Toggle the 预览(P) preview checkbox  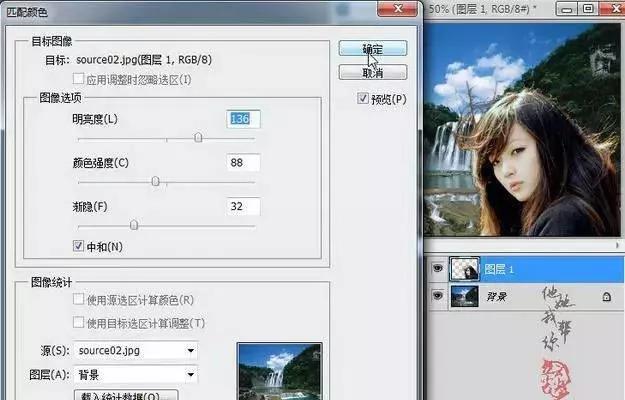coord(362,98)
